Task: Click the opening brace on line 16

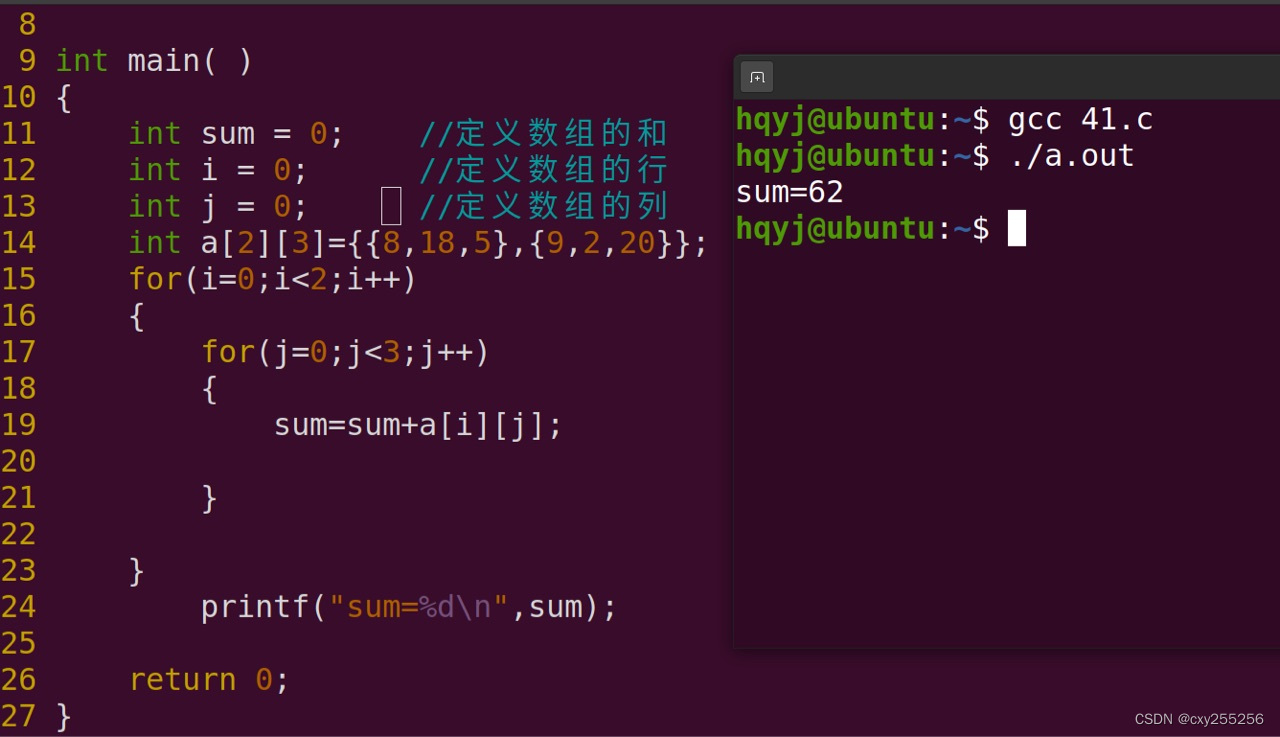Action: [137, 316]
